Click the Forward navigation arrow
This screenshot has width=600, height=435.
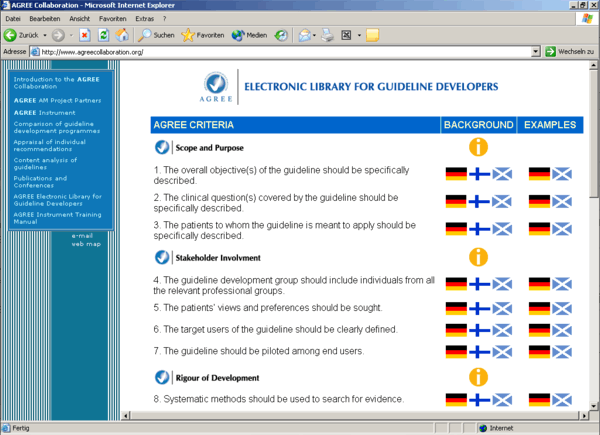(x=58, y=35)
